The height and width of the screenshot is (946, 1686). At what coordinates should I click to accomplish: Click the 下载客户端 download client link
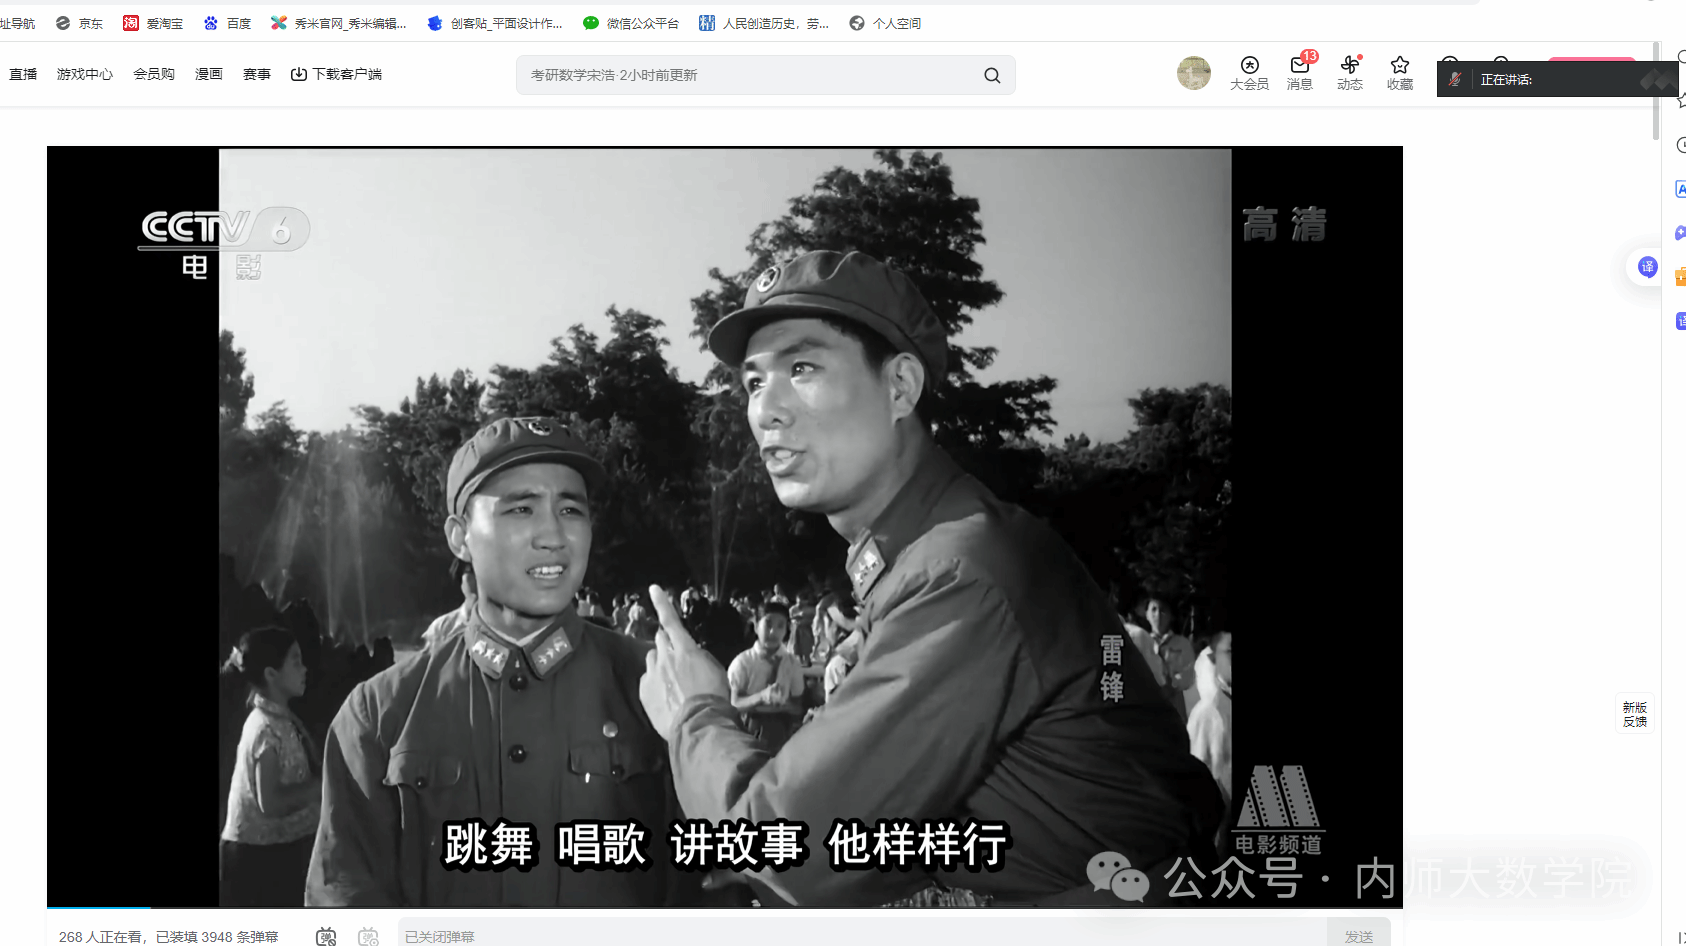tap(337, 74)
